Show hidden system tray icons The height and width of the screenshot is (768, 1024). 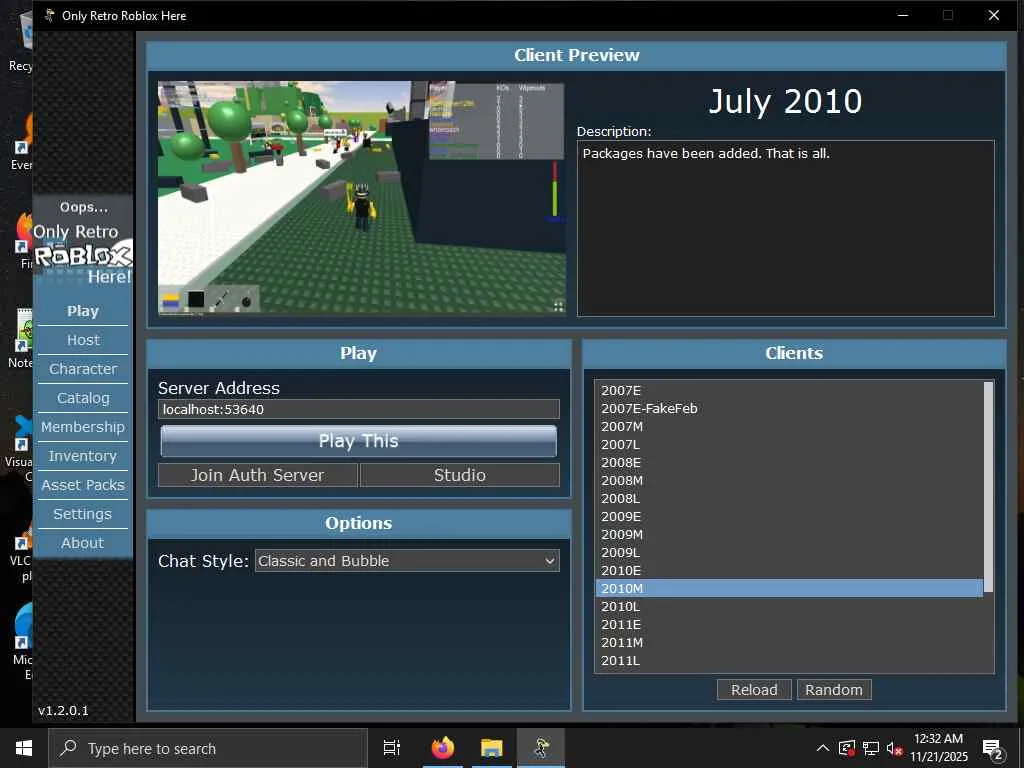tap(823, 748)
